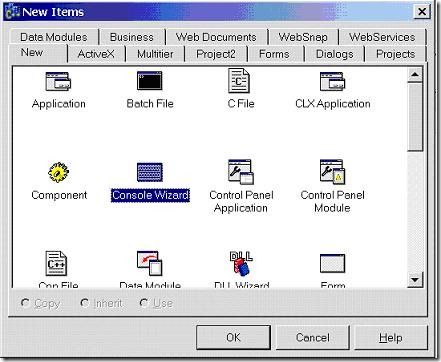The height and width of the screenshot is (362, 441).
Task: Open the WebSnap tab
Action: click(x=303, y=37)
